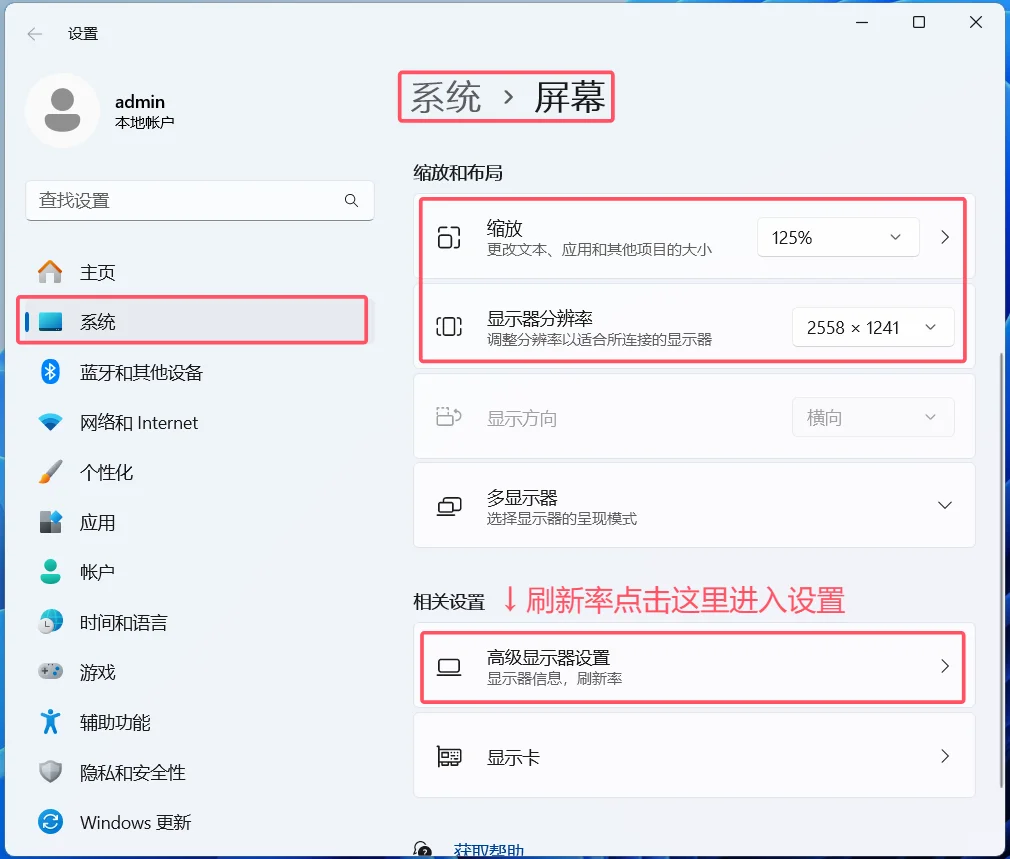
Task: Click the 个性化 brush icon
Action: pyautogui.click(x=49, y=472)
